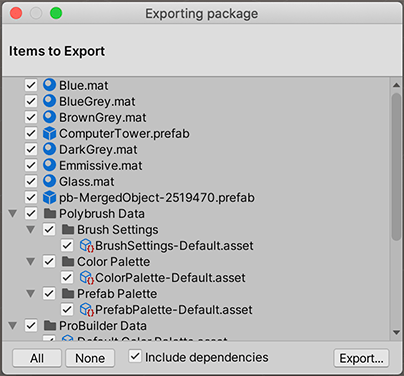Screen dimensions: 404x376
Task: Select the ColorPalette-Default.asset file name
Action: point(170,278)
